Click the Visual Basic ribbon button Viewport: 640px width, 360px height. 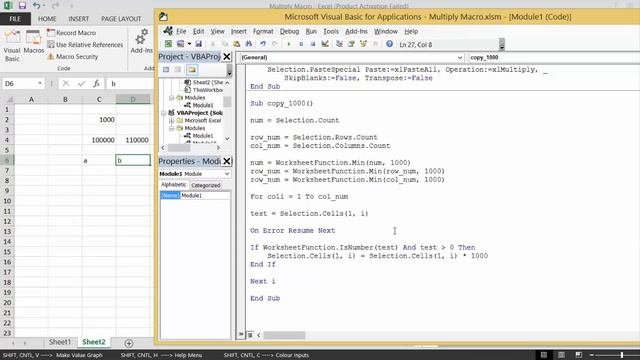coord(12,46)
